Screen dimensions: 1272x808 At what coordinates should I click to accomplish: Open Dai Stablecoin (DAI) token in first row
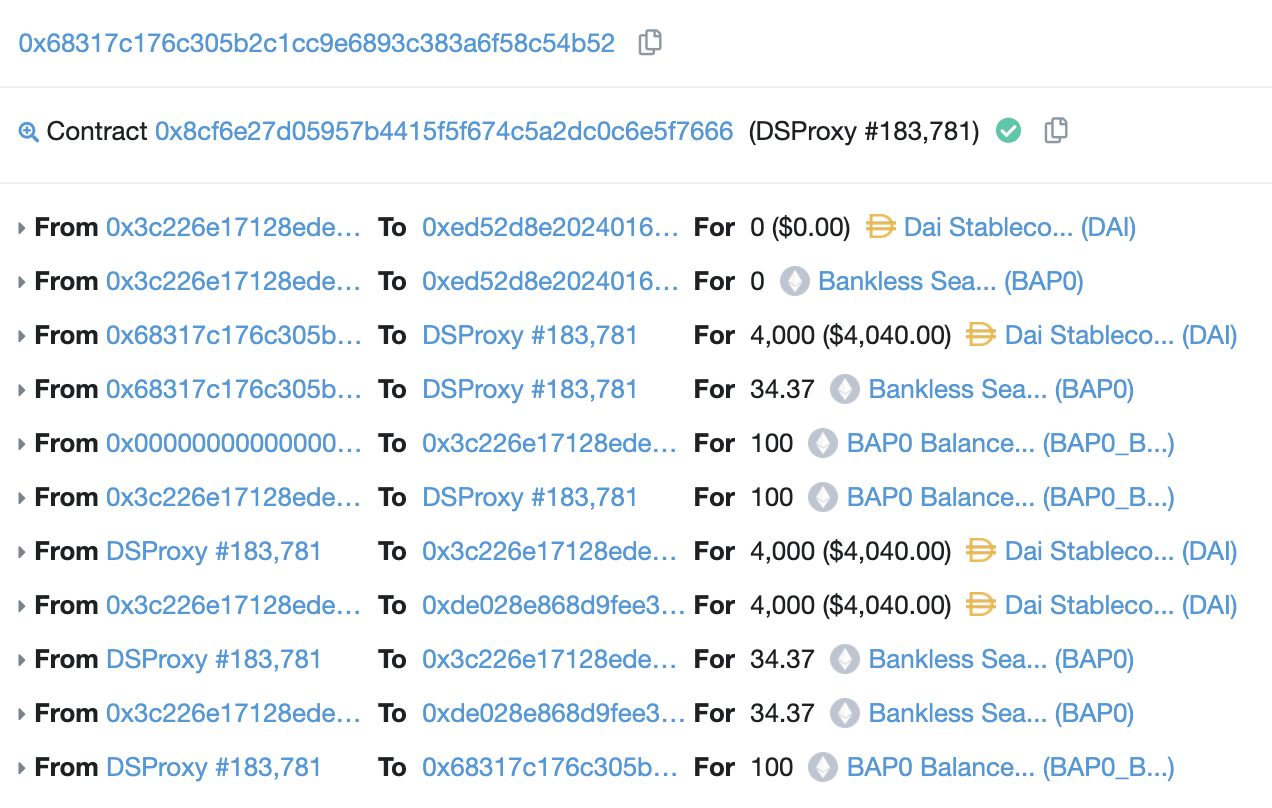pos(1019,228)
